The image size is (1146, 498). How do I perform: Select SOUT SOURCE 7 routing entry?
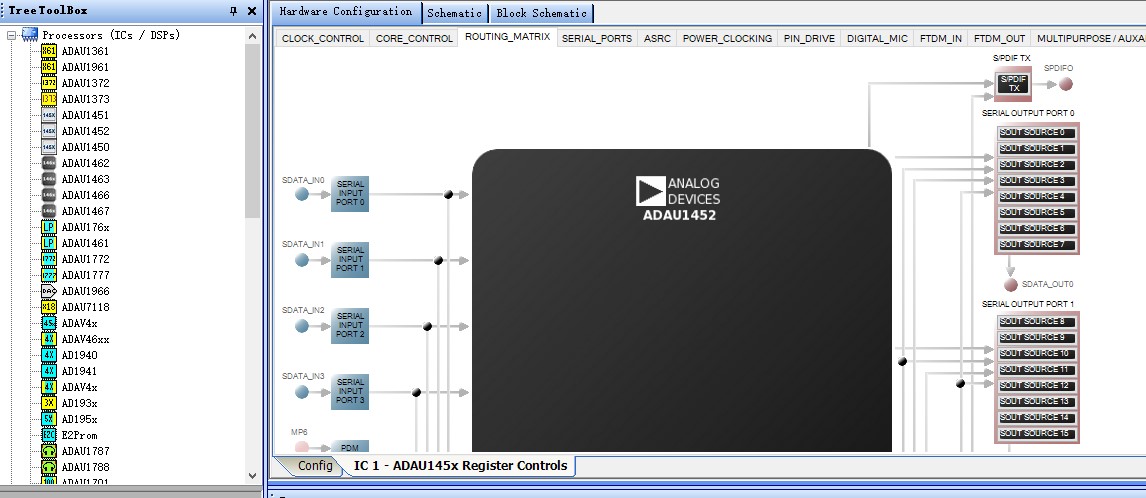[x=1036, y=244]
